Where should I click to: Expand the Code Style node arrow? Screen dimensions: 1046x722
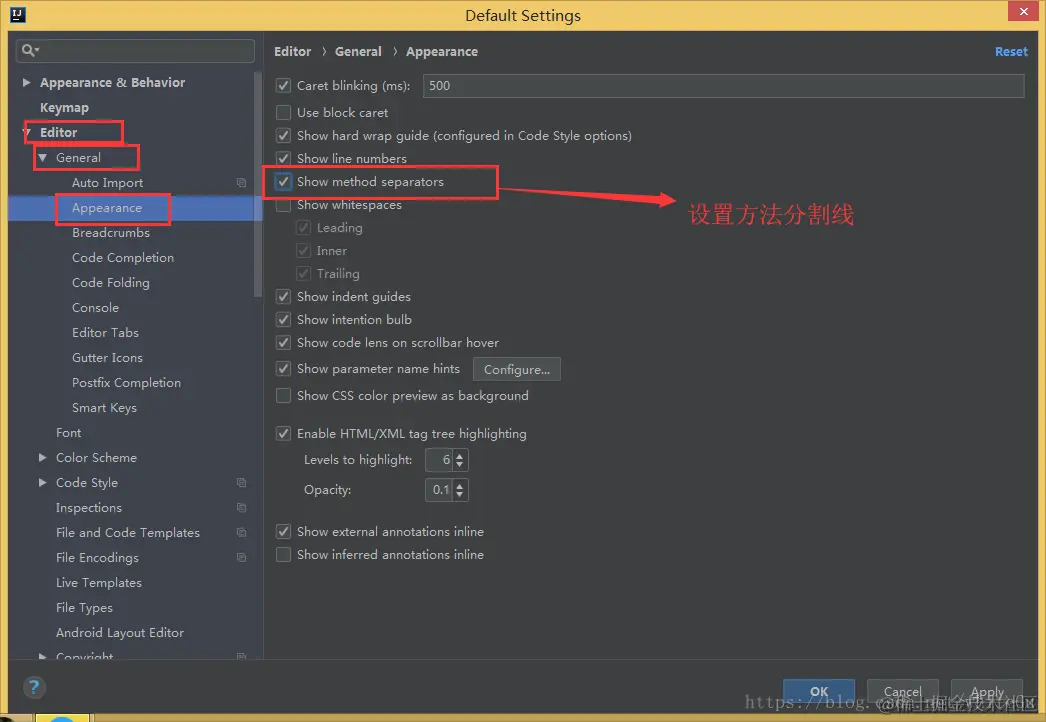coord(43,482)
